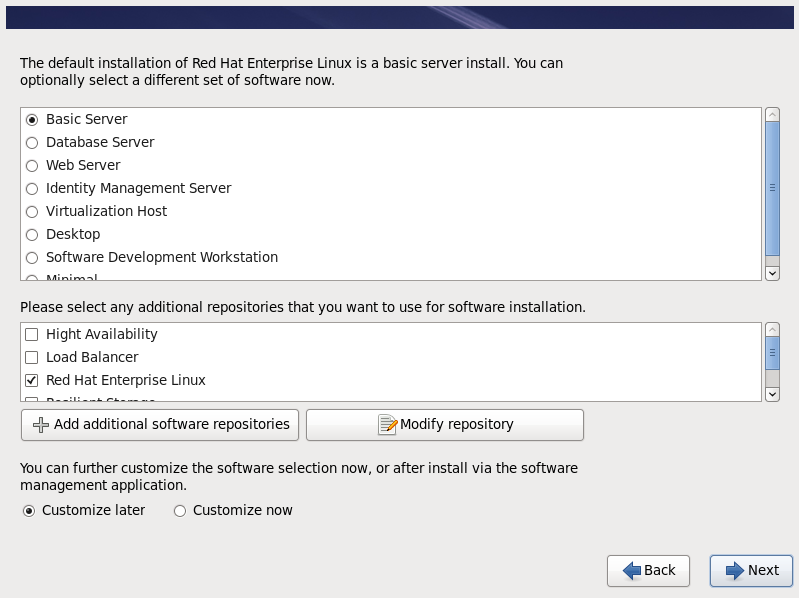Viewport: 799px width, 598px height.
Task: Click the 'Web Server' label text
Action: click(83, 165)
